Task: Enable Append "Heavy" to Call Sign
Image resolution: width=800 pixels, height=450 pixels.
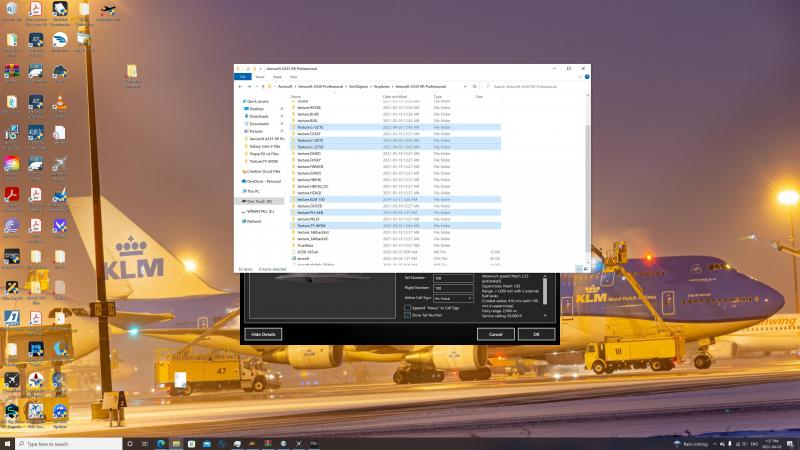Action: coord(407,308)
